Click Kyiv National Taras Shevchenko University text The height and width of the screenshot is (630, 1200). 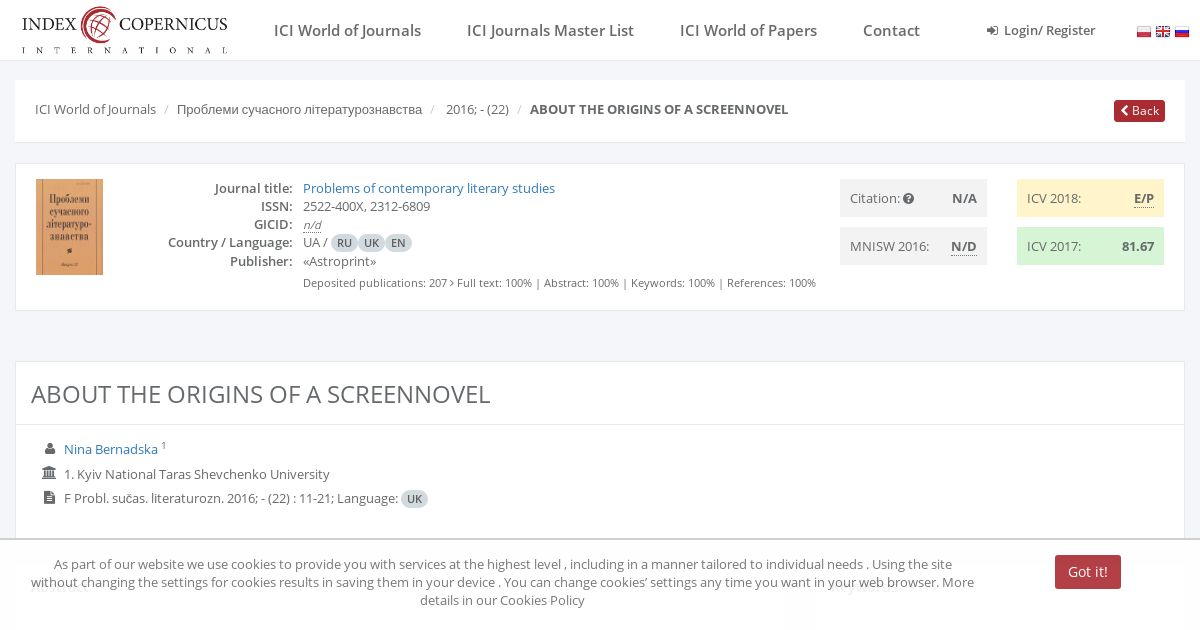(204, 474)
